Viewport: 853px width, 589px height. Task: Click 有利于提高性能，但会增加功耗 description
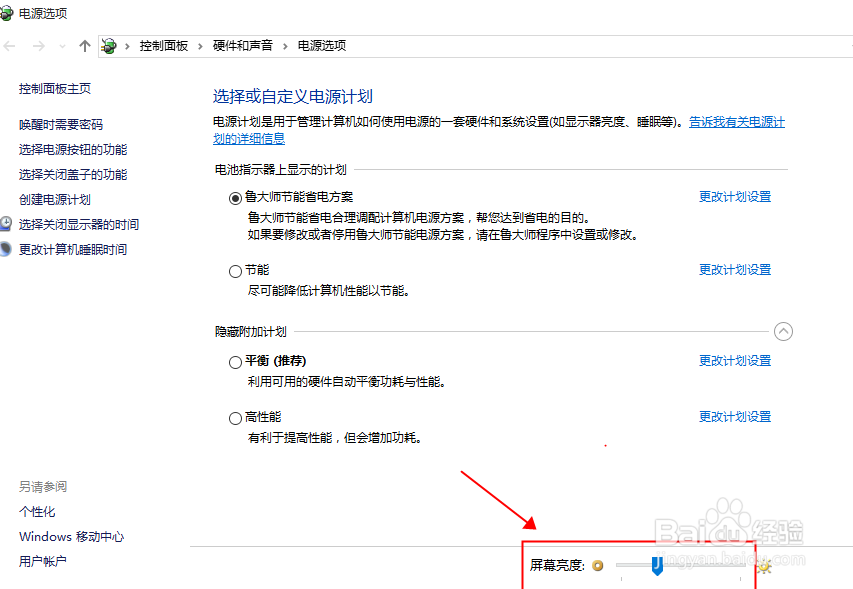(335, 438)
